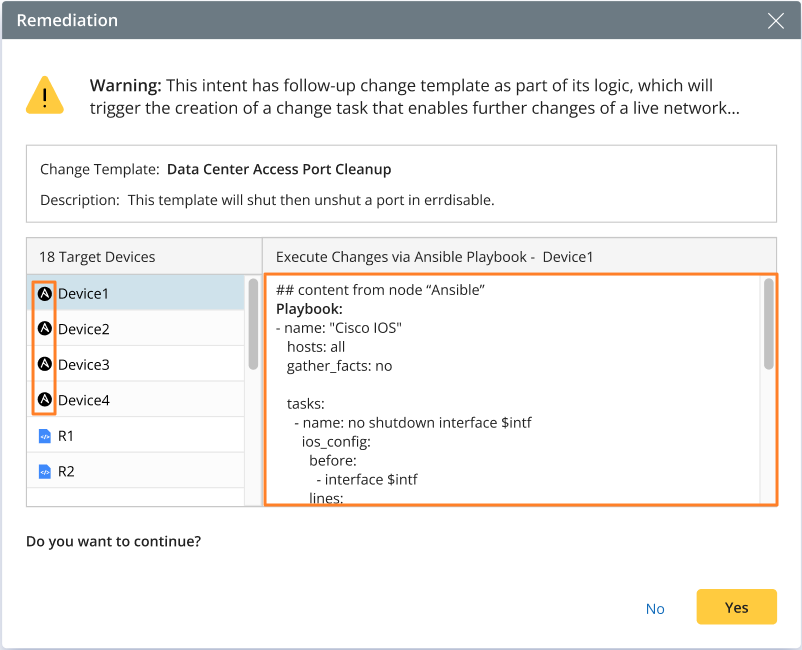
Task: Click the Ansible icon beside Device4
Action: click(x=44, y=400)
